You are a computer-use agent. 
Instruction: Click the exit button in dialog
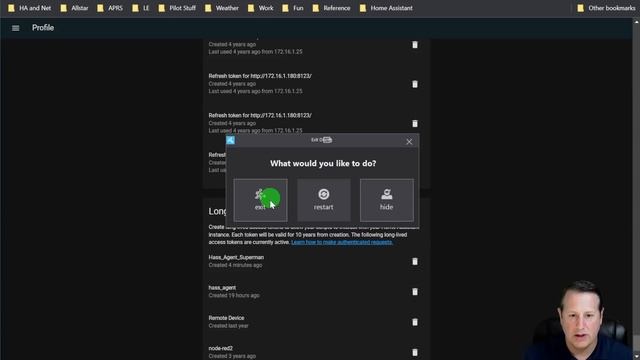[260, 200]
